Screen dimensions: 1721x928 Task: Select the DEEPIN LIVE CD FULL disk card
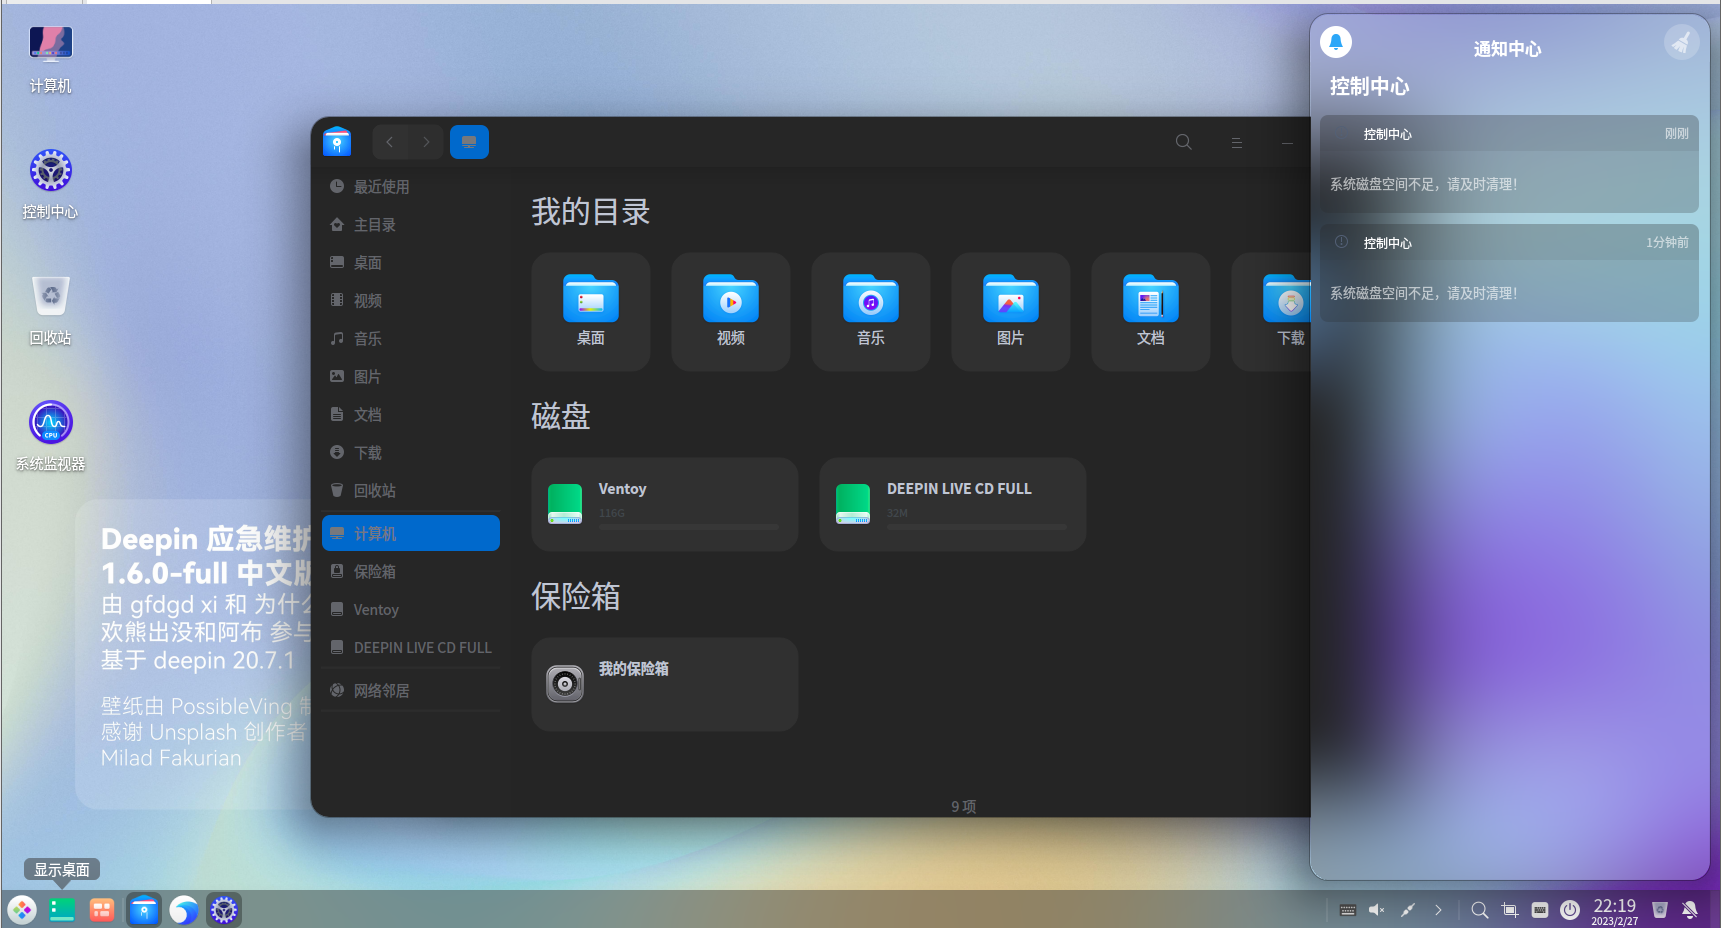953,504
